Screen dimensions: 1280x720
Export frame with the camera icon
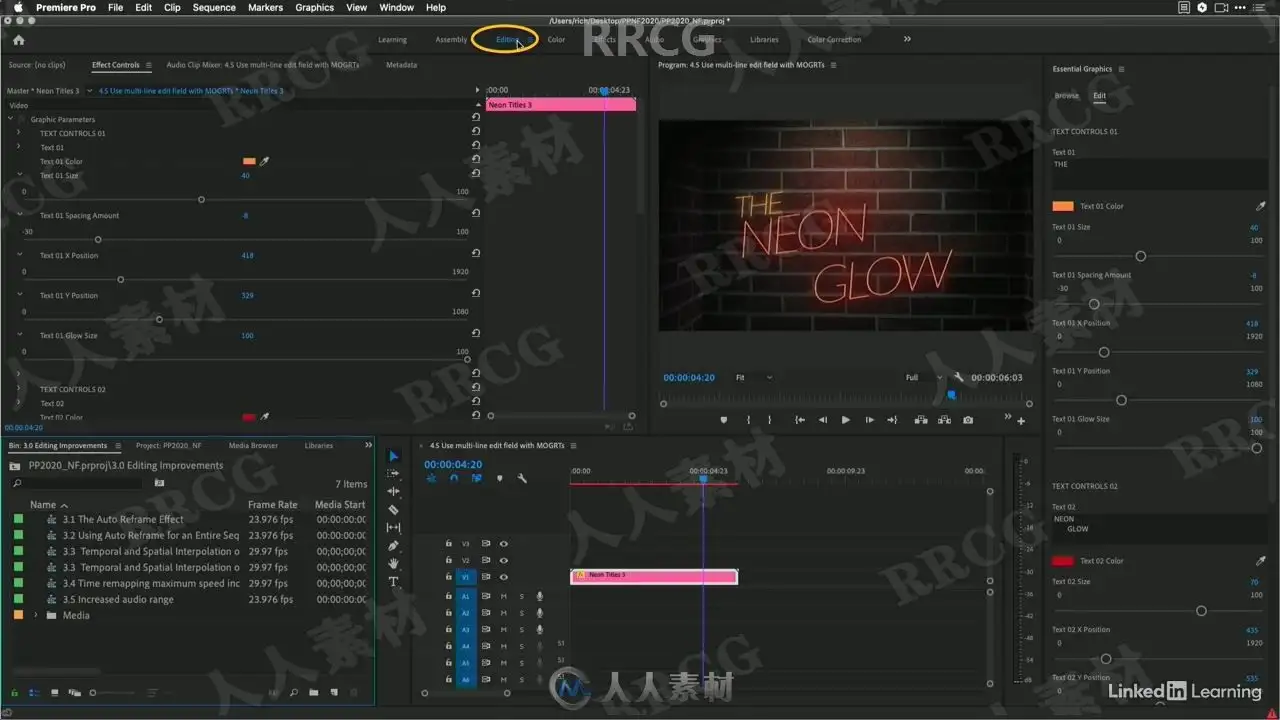coord(968,420)
